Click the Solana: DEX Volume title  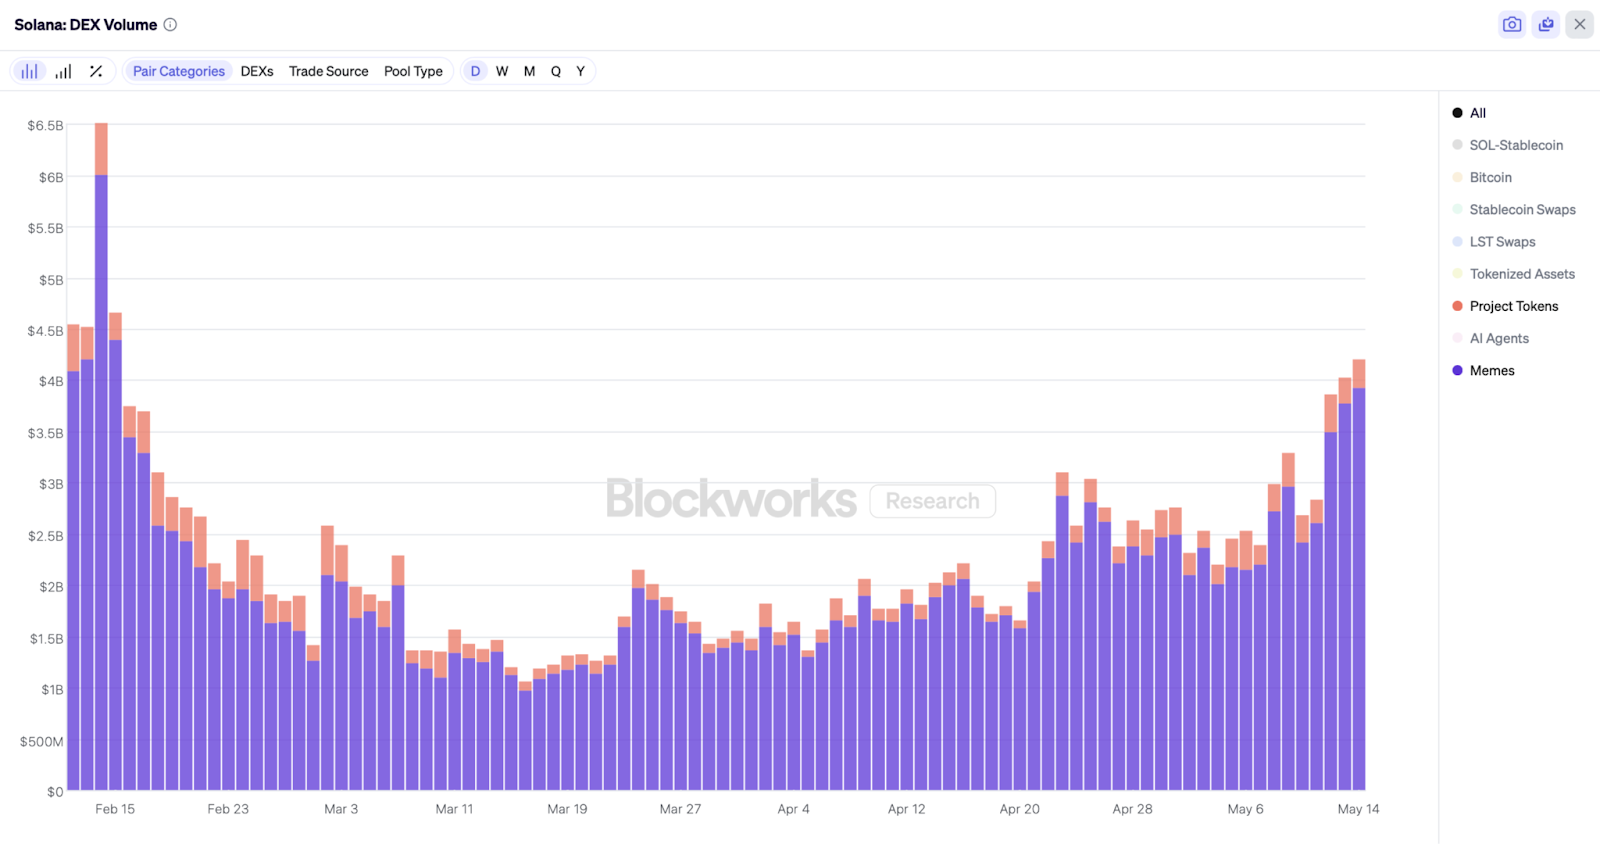(x=86, y=25)
